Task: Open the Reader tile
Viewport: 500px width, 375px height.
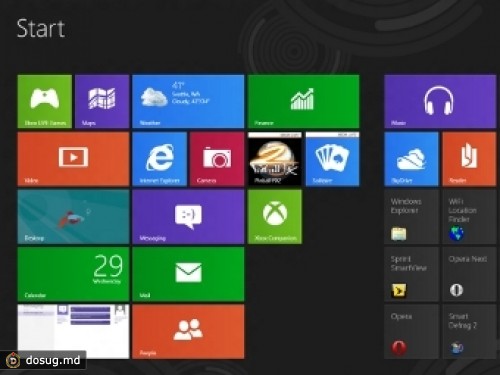Action: tap(469, 159)
